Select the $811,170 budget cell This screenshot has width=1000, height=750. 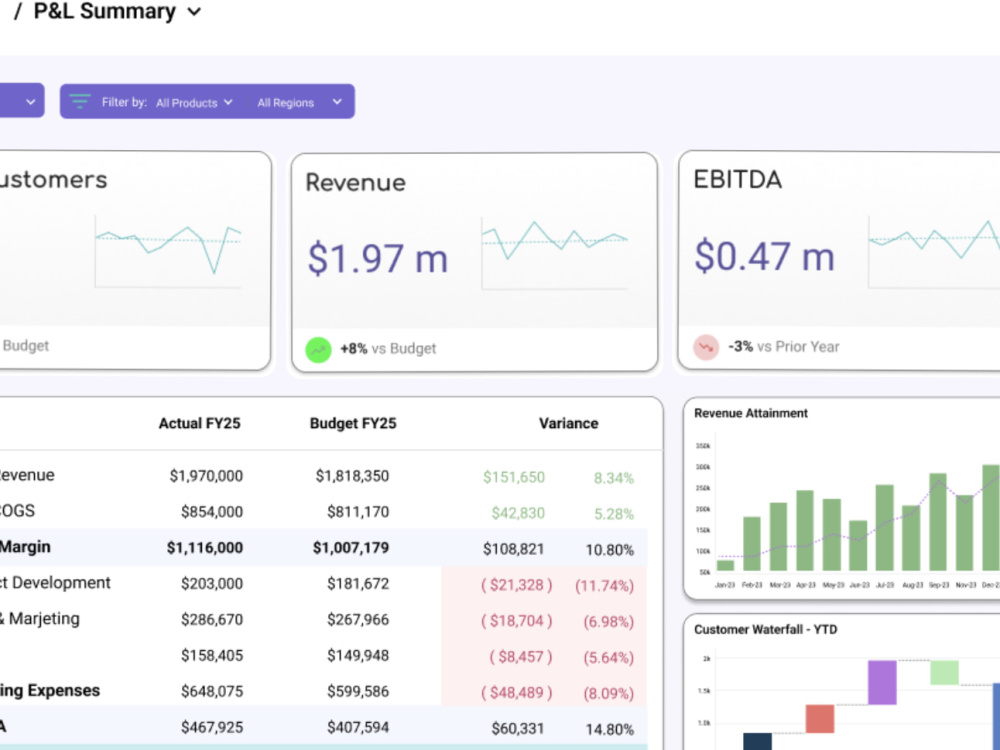pos(358,511)
